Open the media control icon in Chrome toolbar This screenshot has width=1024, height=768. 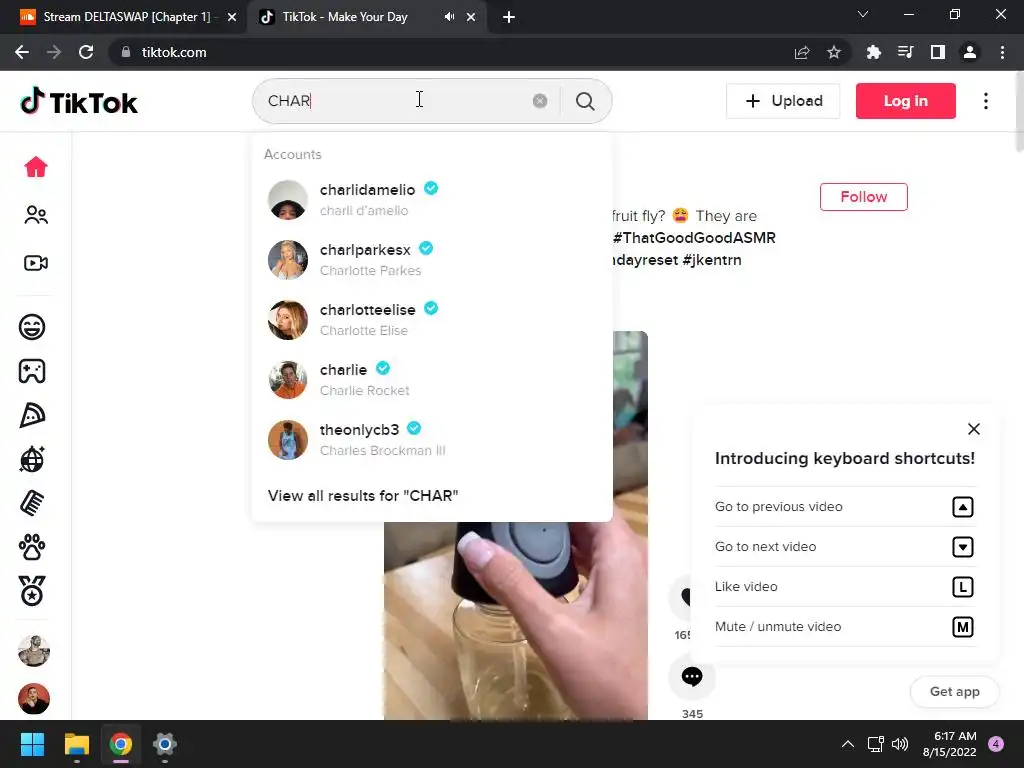905,52
